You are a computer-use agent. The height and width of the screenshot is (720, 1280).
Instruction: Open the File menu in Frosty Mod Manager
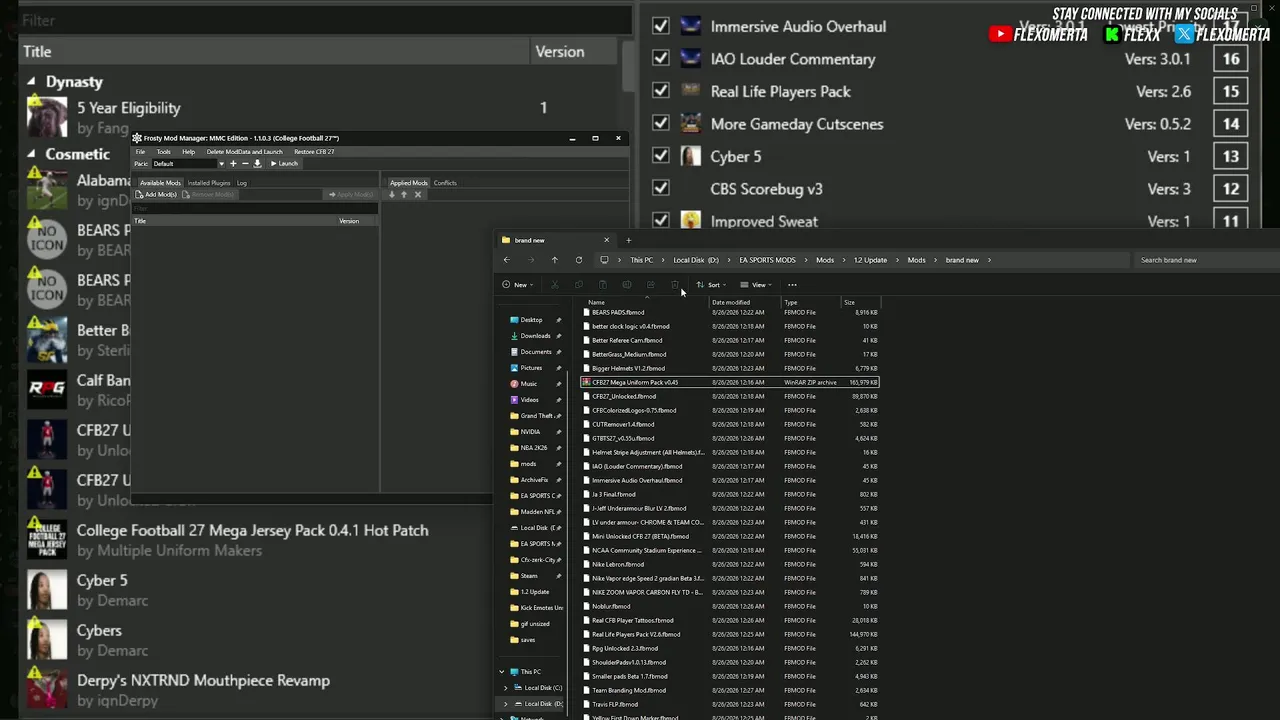pyautogui.click(x=141, y=152)
